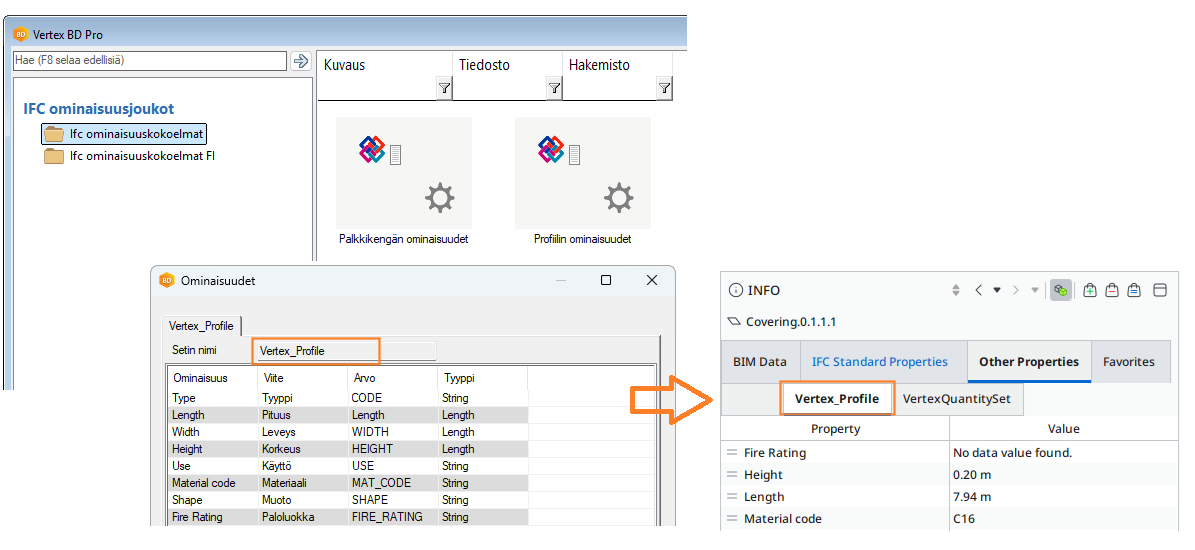Click the Property column header in INFO
The height and width of the screenshot is (550, 1195).
point(835,429)
